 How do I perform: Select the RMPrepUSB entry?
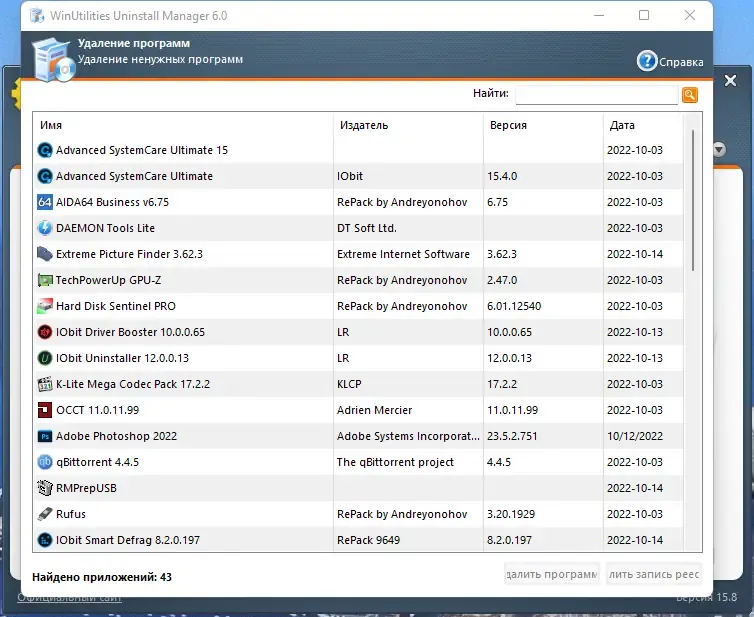pos(87,488)
